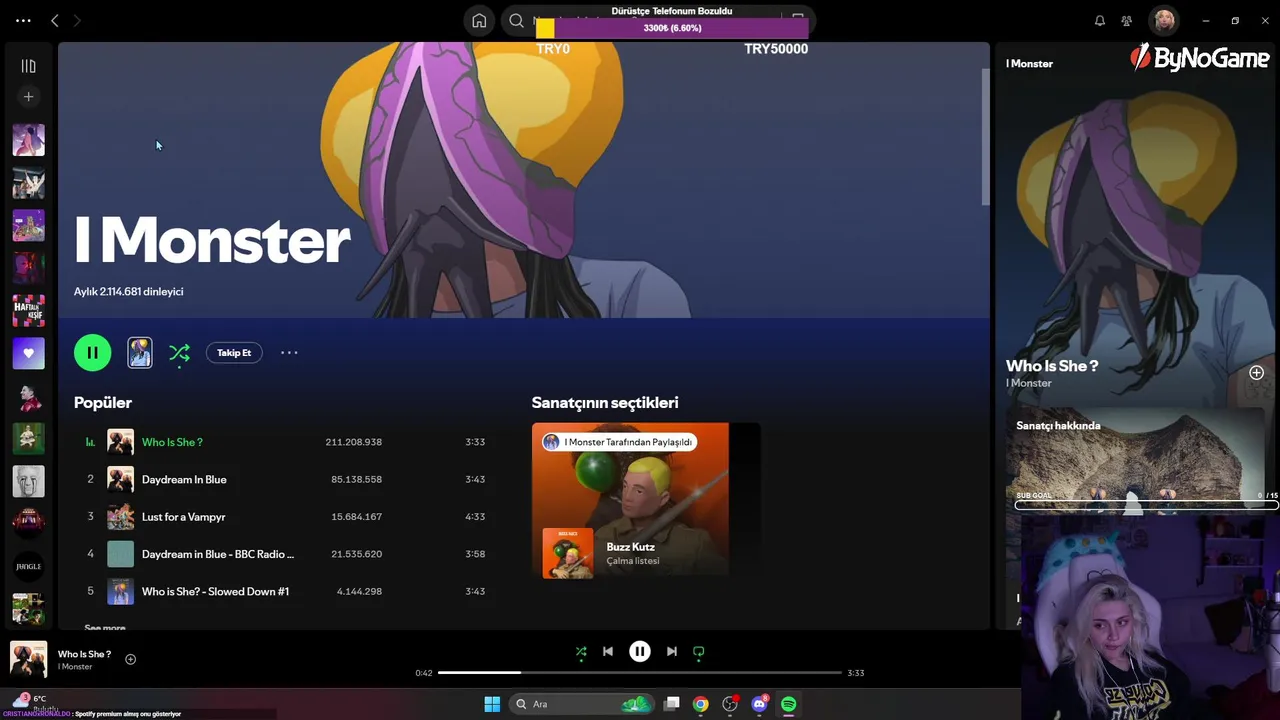Screen dimensions: 1280x720
Task: Open Who Is She ? title in right panel
Action: (1052, 366)
